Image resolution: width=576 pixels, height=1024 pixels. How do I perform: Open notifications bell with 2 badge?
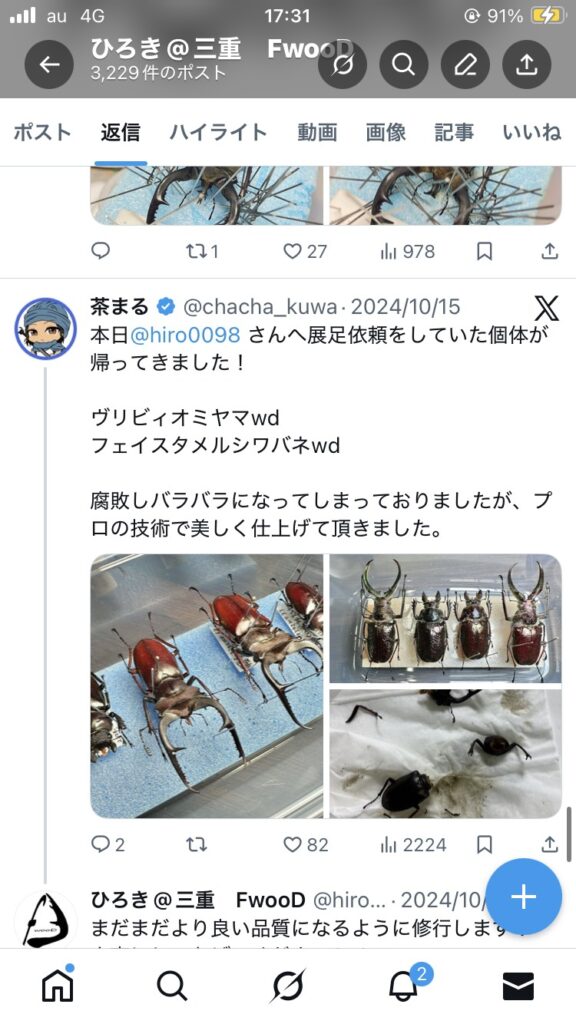[404, 985]
